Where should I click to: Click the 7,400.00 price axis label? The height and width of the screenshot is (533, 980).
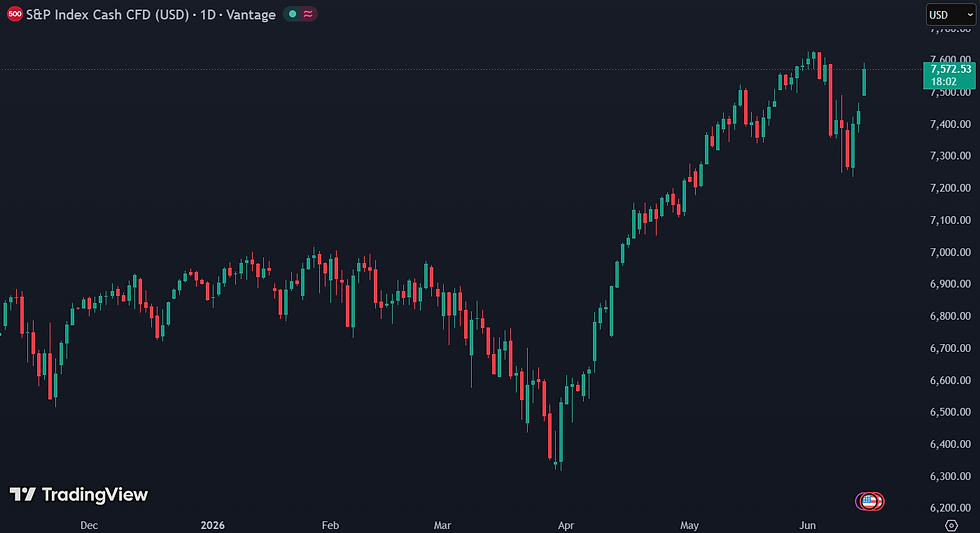pos(950,124)
